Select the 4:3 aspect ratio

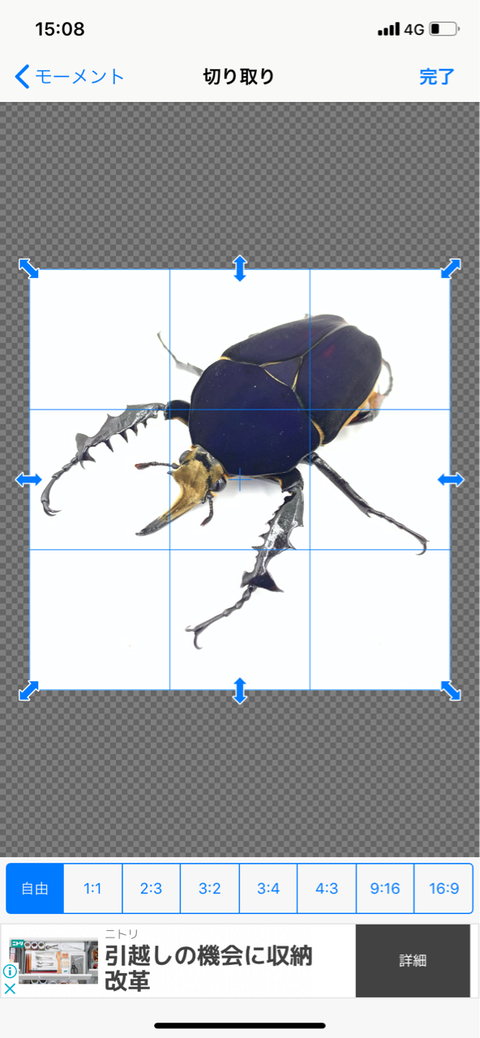[x=326, y=888]
